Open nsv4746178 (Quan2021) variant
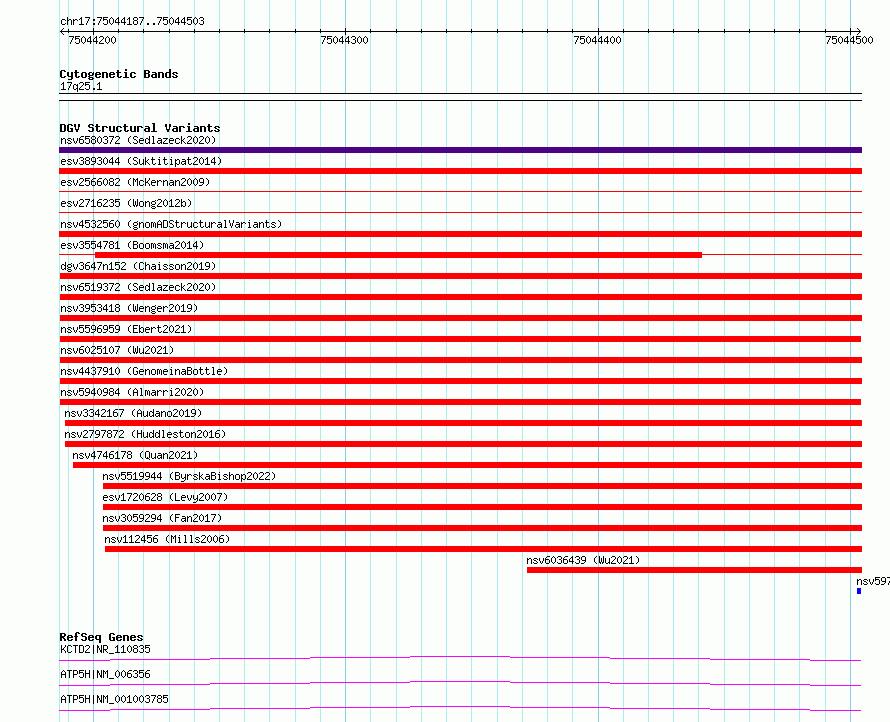 (x=135, y=455)
